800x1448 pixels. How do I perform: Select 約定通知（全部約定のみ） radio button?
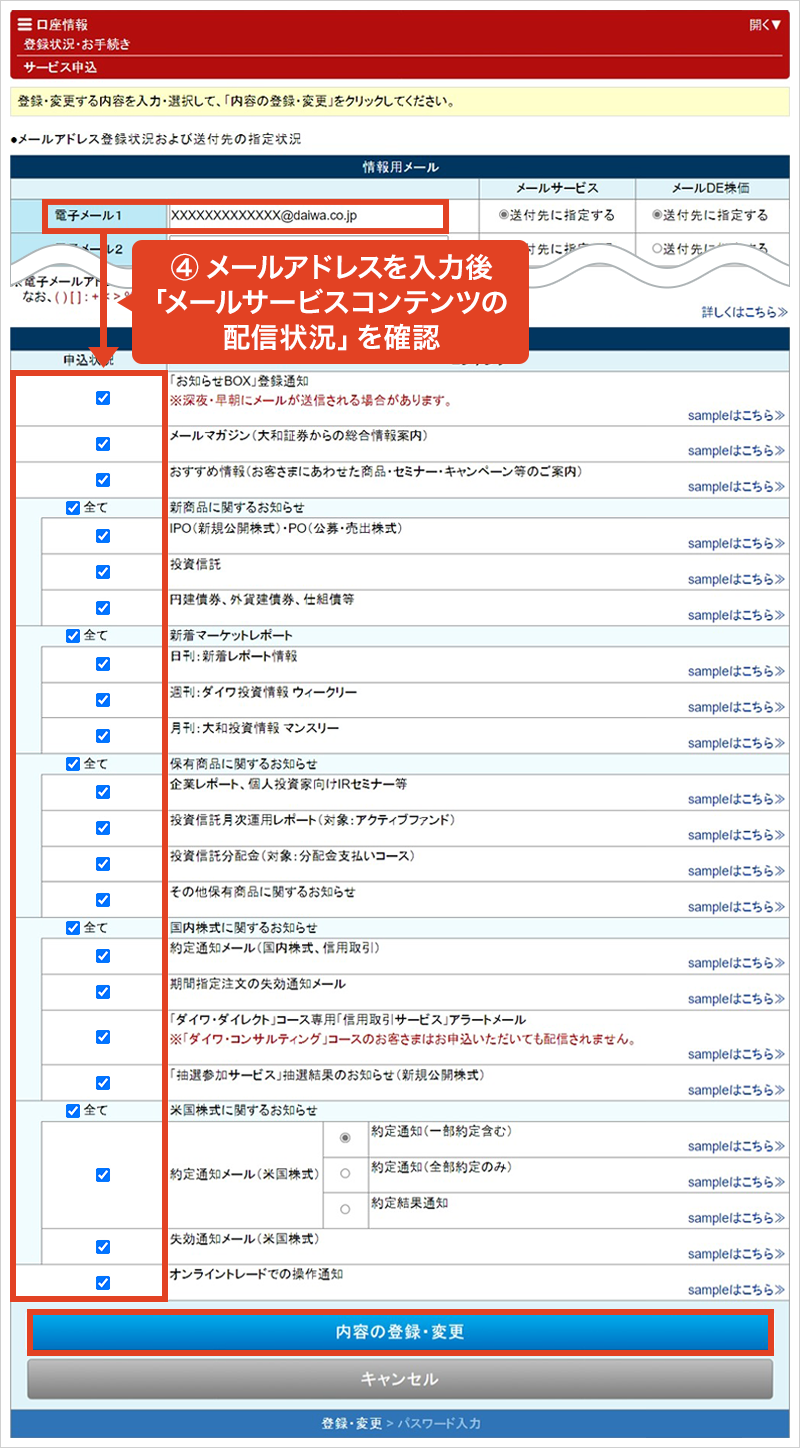click(x=345, y=1173)
